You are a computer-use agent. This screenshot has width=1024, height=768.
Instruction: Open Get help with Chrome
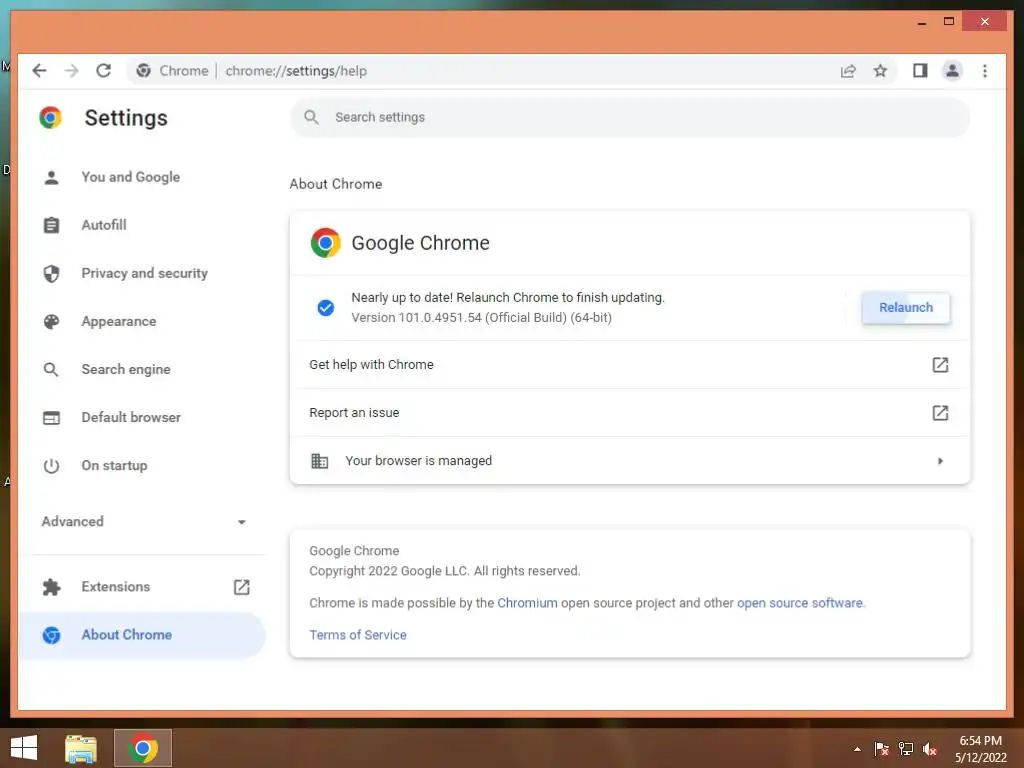tap(630, 364)
